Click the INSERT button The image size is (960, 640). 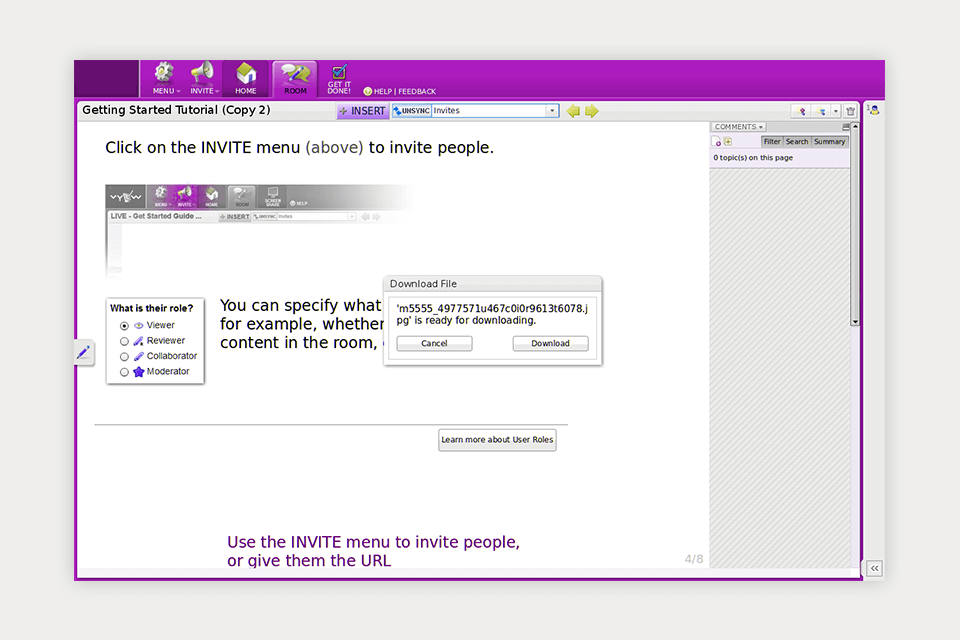point(362,111)
